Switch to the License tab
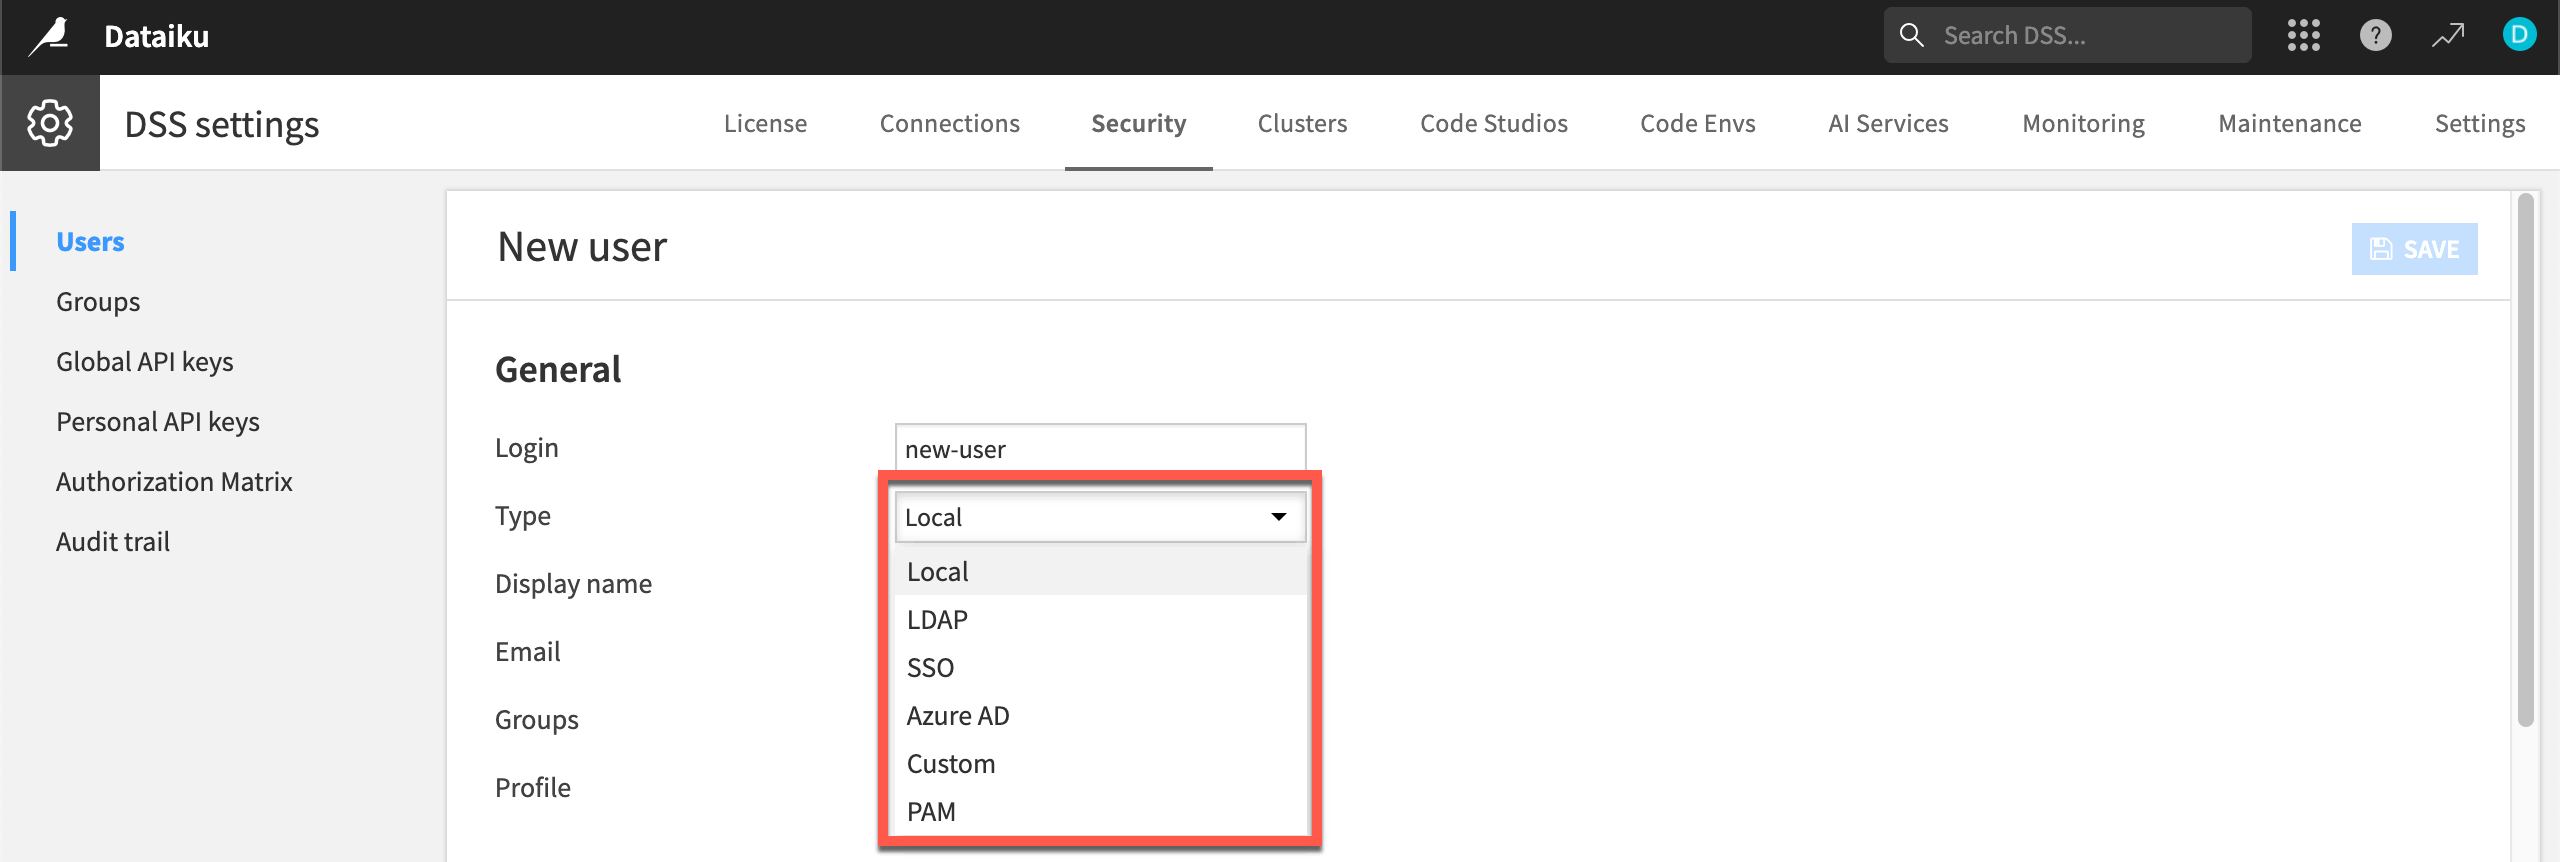 click(x=765, y=123)
